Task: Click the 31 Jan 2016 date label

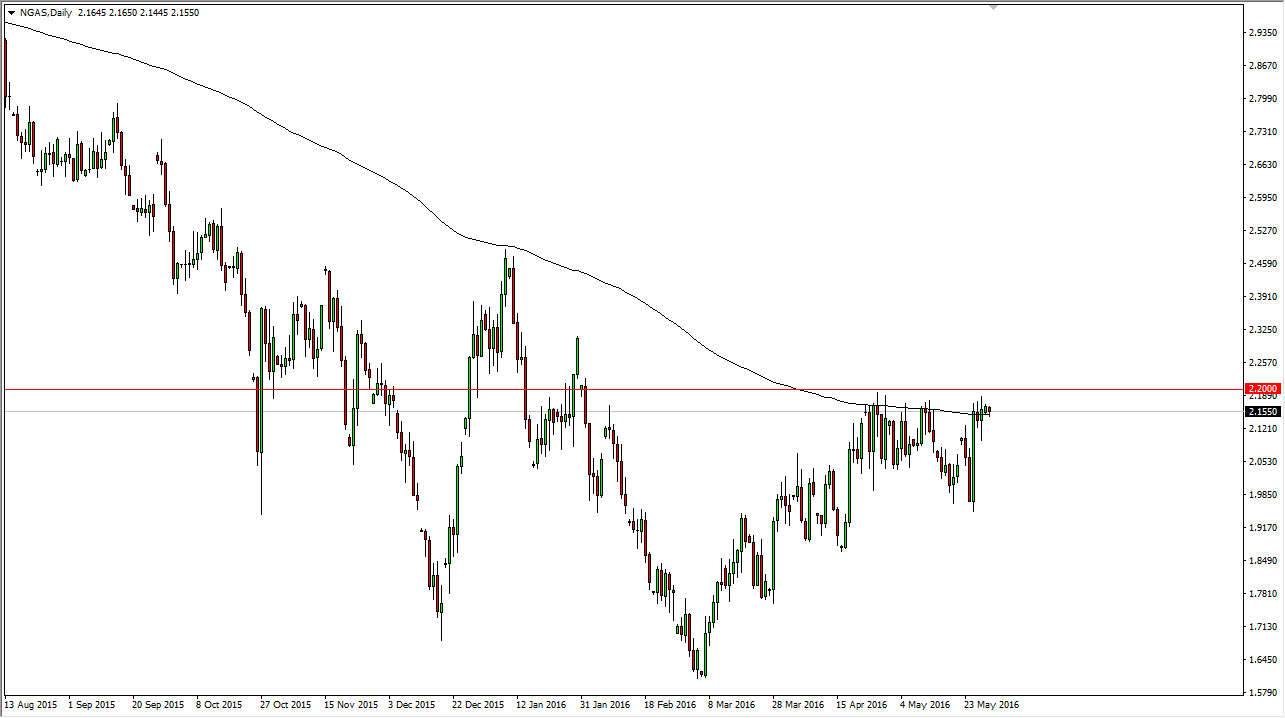Action: [605, 704]
